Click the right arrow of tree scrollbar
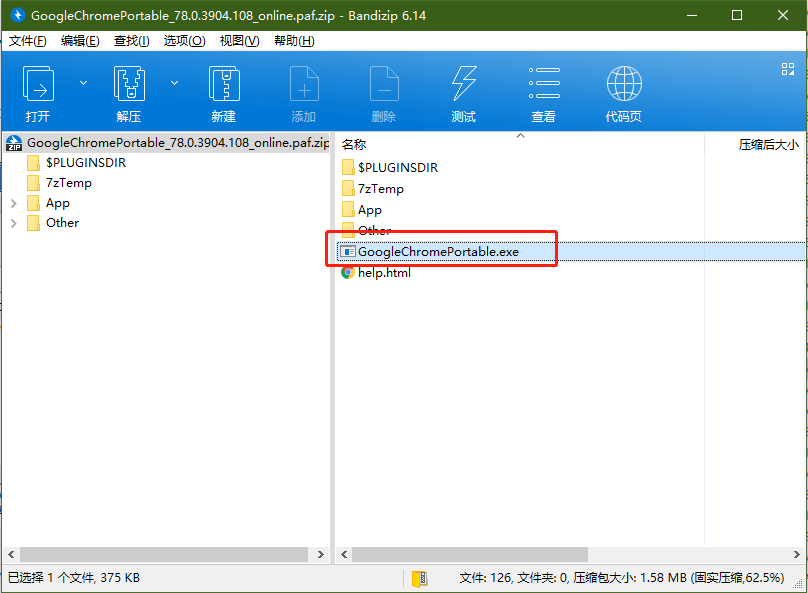The width and height of the screenshot is (808, 593). pyautogui.click(x=321, y=554)
